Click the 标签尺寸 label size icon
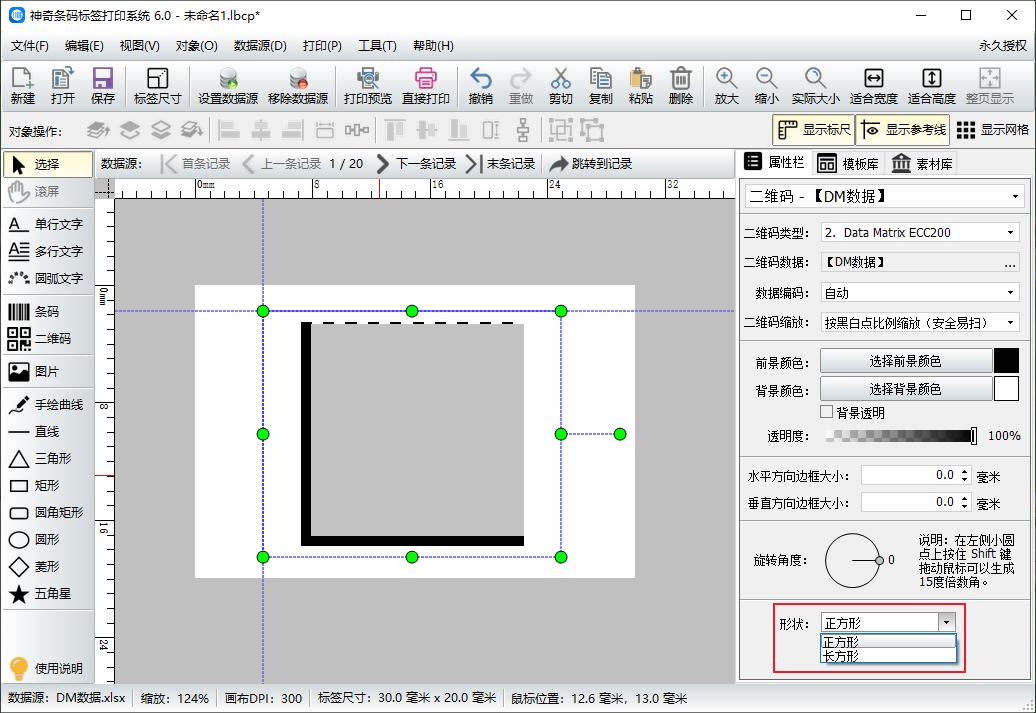The height and width of the screenshot is (713, 1036). coord(157,86)
